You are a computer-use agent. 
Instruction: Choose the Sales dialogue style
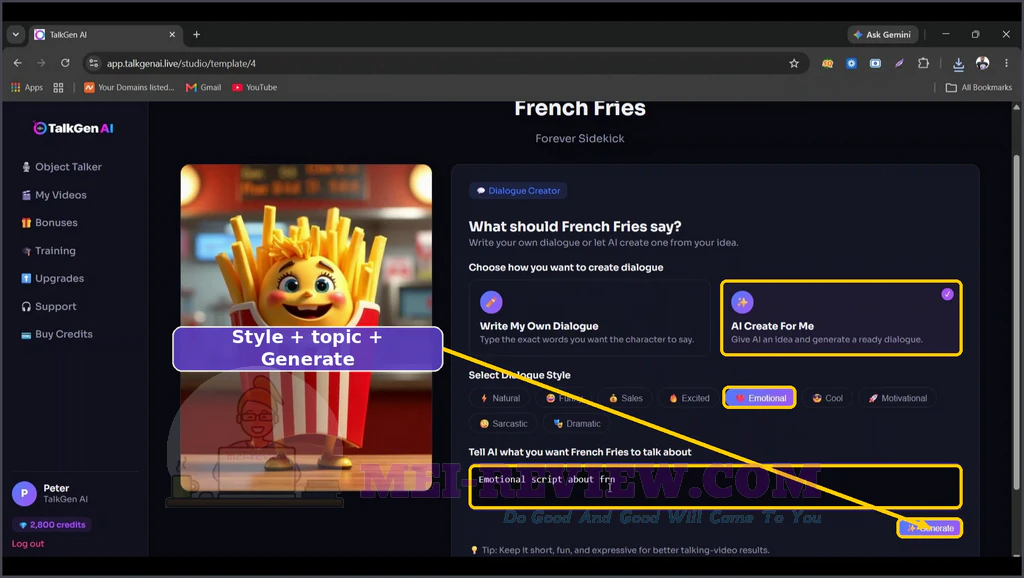626,398
